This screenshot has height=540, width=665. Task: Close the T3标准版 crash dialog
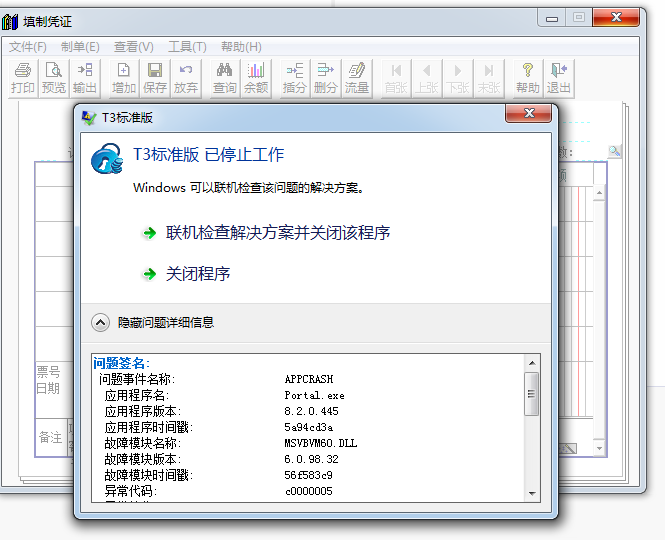pyautogui.click(x=528, y=113)
